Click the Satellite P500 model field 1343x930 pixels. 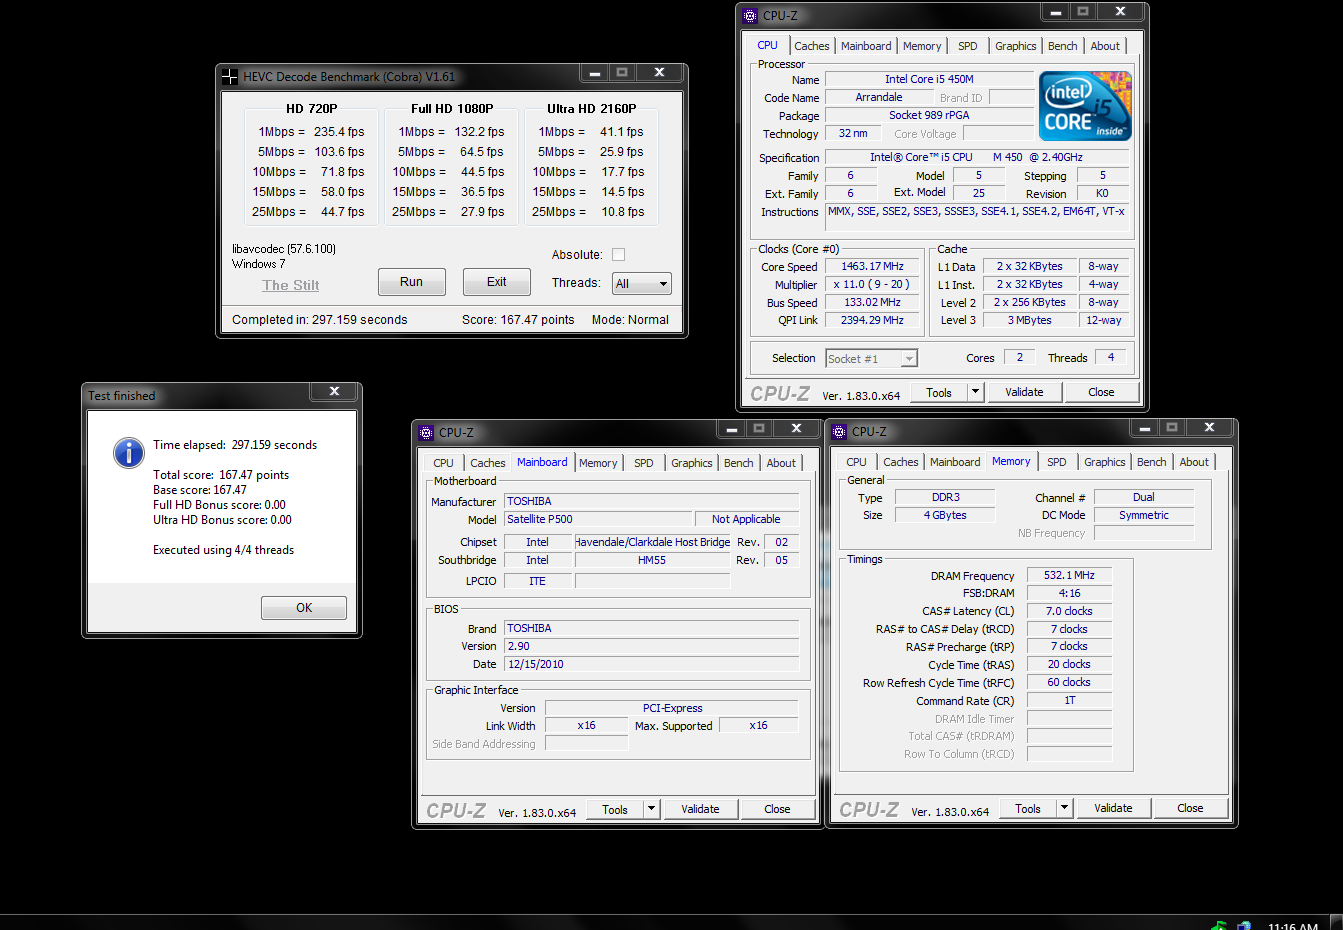[598, 519]
